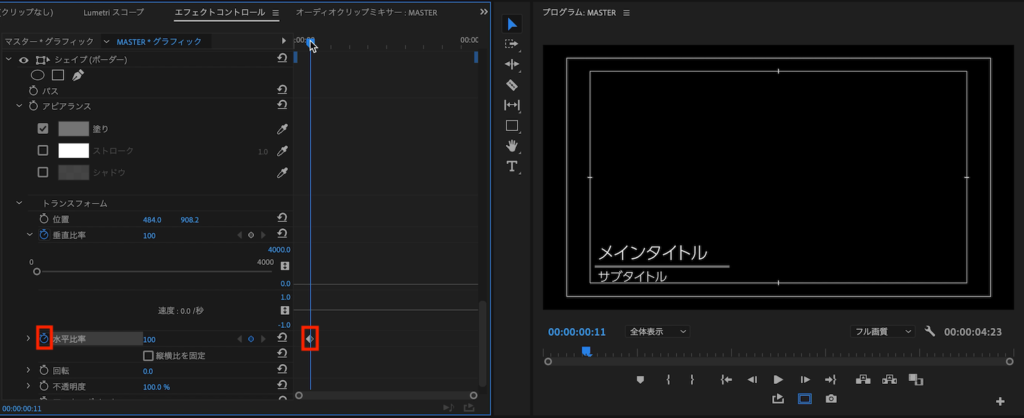This screenshot has height=418, width=1024.
Task: Select the Type tool in toolbar
Action: coord(512,166)
